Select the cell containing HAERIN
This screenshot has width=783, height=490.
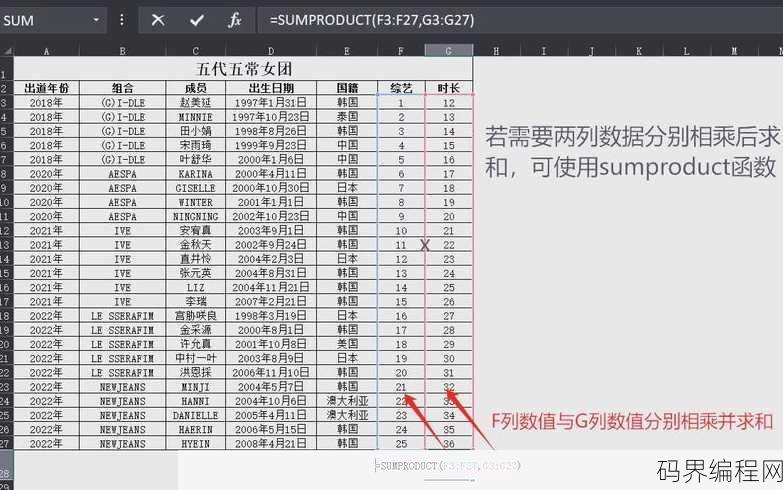coord(195,430)
